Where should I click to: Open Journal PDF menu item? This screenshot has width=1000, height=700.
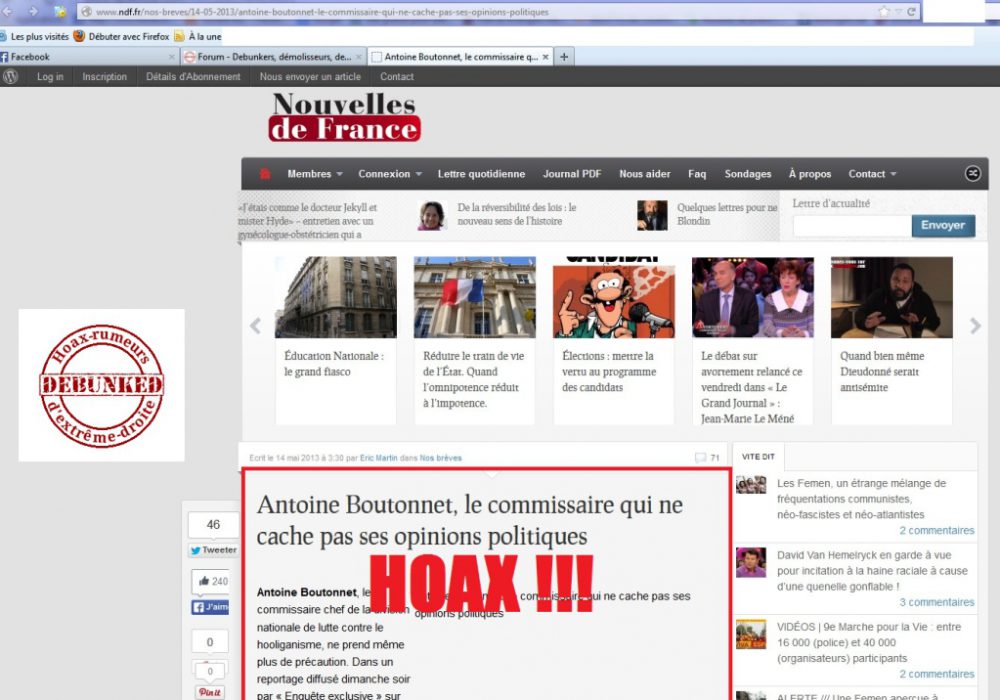pos(572,174)
